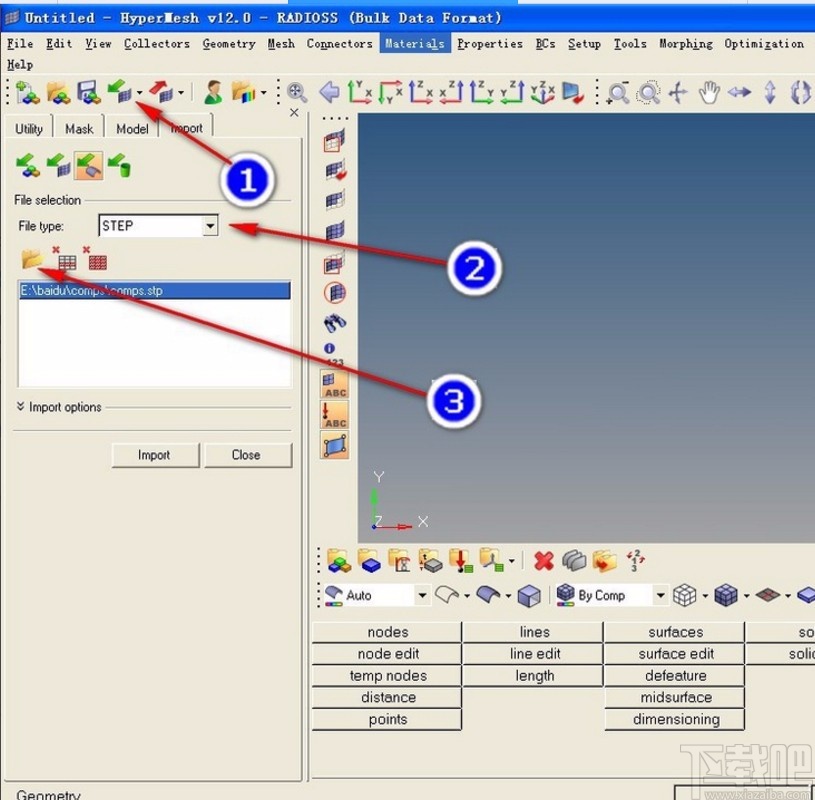Open the shaded elements cube dropdown arrow

tap(746, 596)
